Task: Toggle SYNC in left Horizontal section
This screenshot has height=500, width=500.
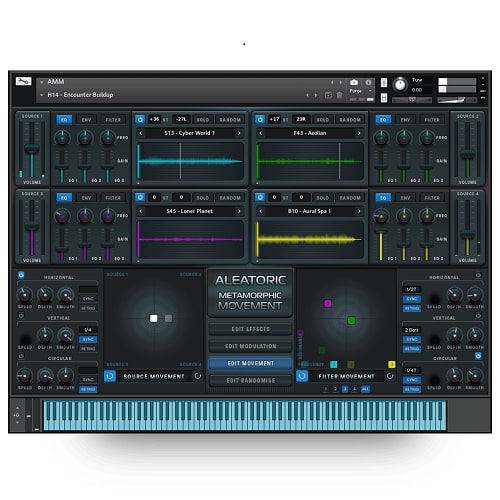Action: 88,299
